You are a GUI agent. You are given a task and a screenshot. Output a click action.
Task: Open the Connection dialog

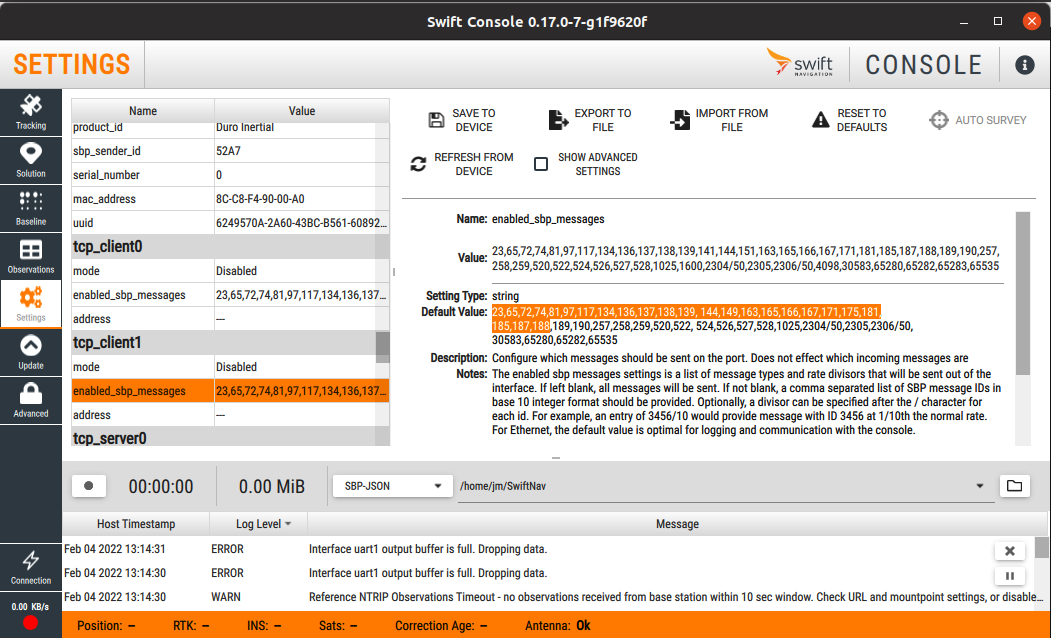click(31, 568)
